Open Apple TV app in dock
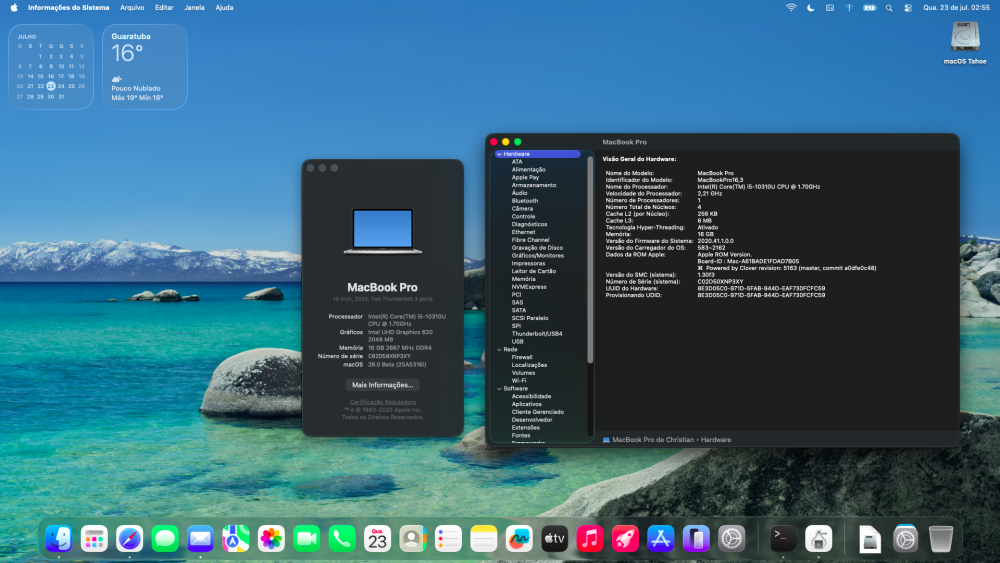Image resolution: width=1000 pixels, height=563 pixels. click(554, 539)
